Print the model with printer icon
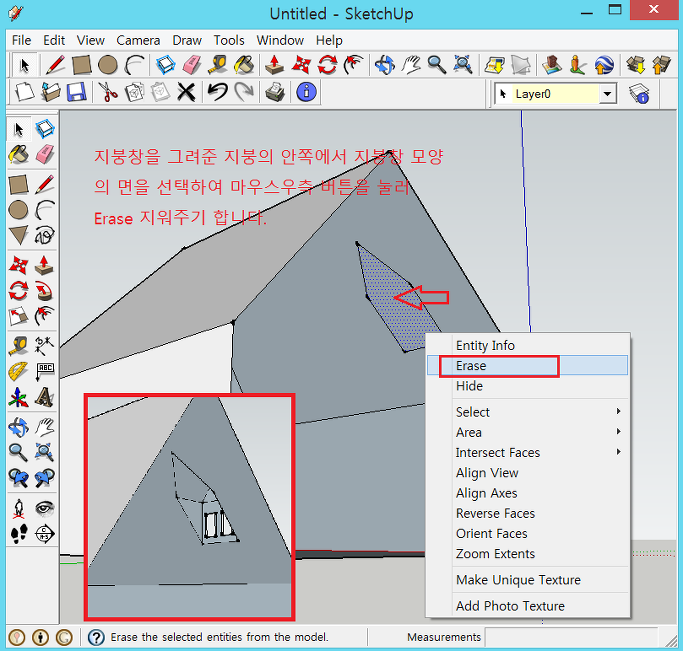Image resolution: width=683 pixels, height=651 pixels. [275, 92]
